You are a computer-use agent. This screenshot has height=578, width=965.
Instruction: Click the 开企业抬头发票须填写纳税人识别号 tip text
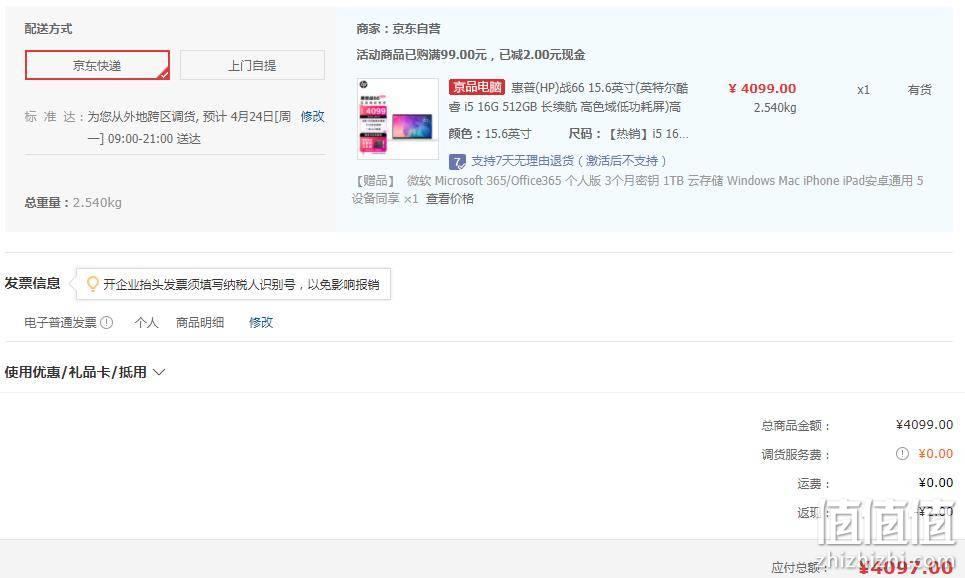(241, 284)
